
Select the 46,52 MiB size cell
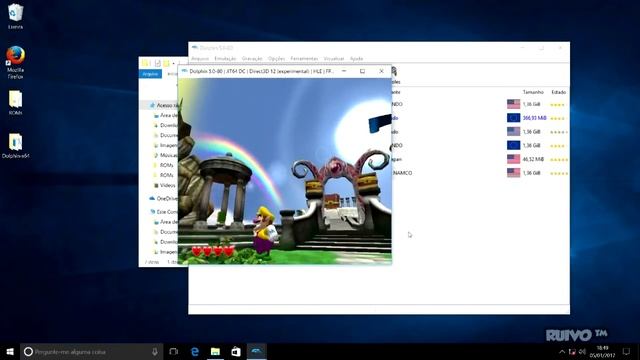pyautogui.click(x=533, y=159)
